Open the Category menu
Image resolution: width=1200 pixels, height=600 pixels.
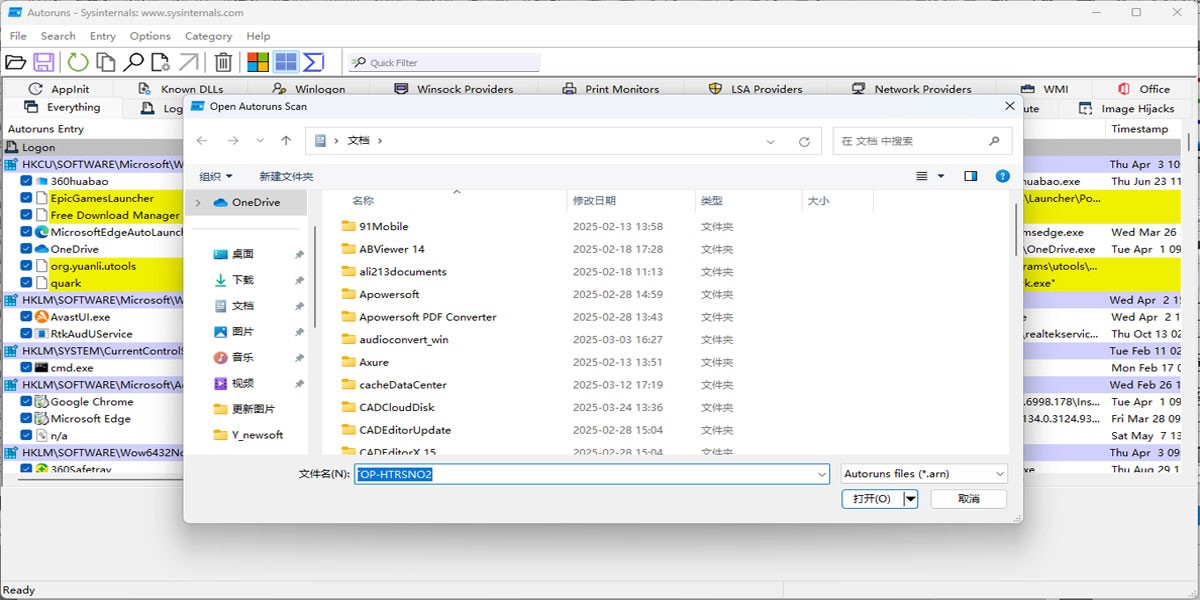(208, 36)
